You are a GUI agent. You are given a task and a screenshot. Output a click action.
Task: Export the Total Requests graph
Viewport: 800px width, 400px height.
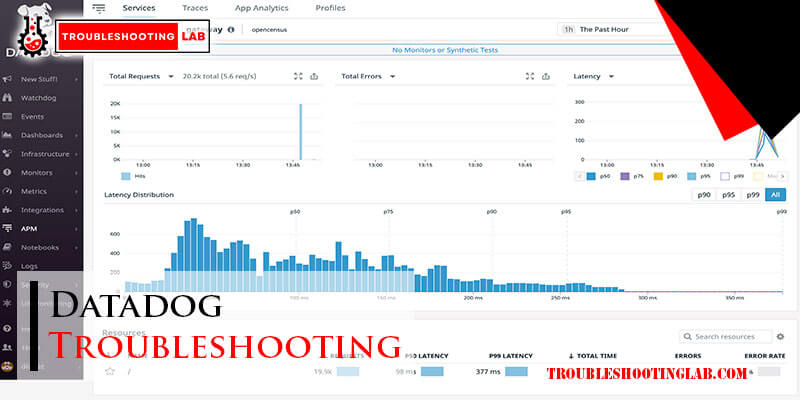(314, 76)
